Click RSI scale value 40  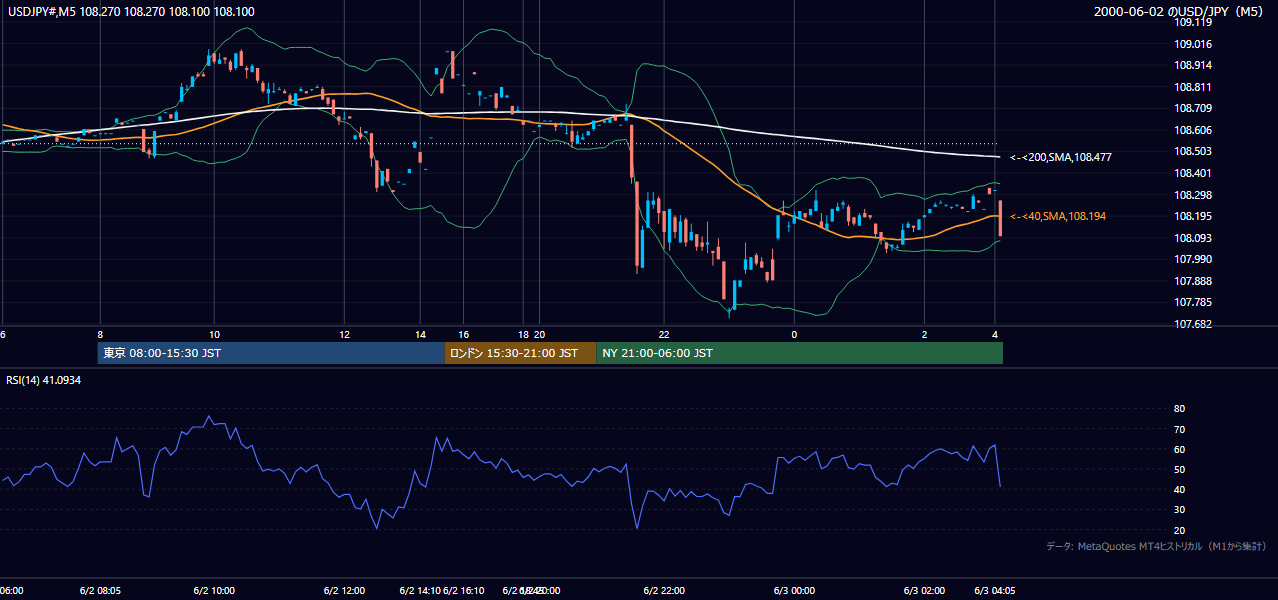click(1180, 490)
